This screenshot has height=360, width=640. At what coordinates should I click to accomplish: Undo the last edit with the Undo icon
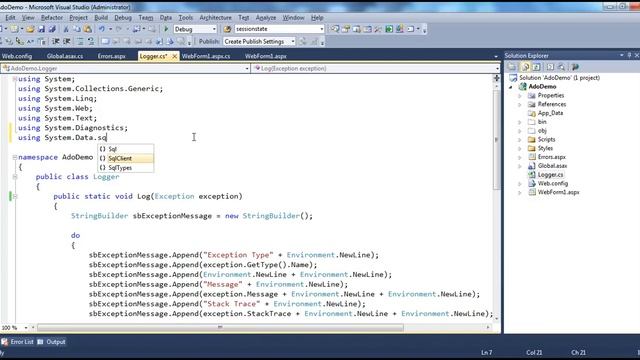[x=102, y=29]
